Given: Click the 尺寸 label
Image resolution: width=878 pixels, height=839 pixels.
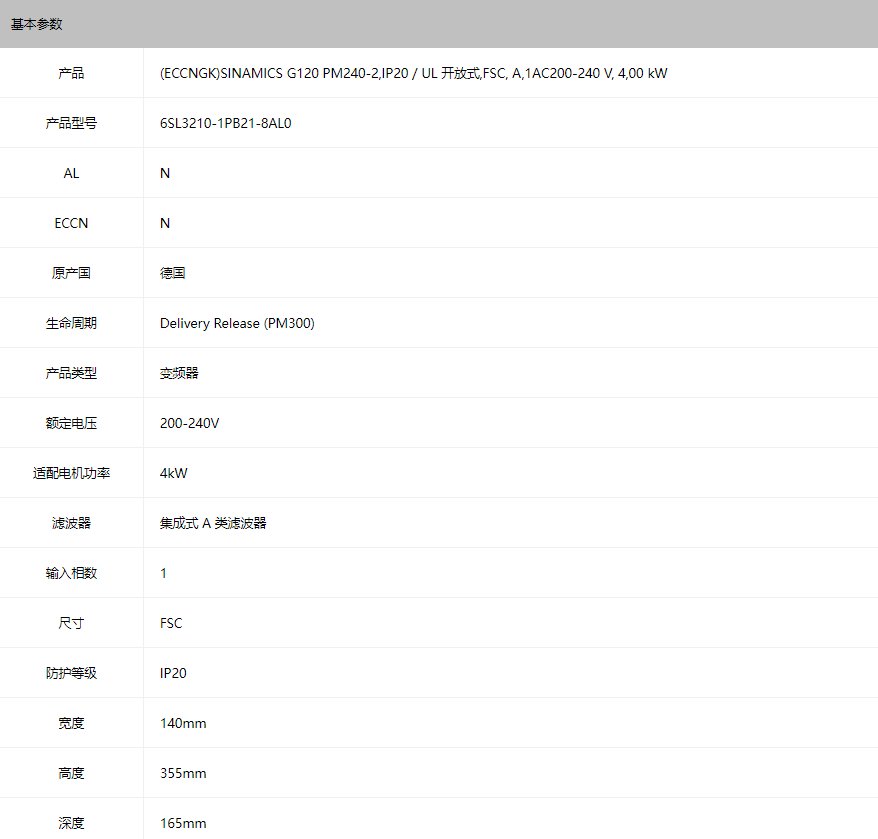Looking at the screenshot, I should tap(71, 623).
